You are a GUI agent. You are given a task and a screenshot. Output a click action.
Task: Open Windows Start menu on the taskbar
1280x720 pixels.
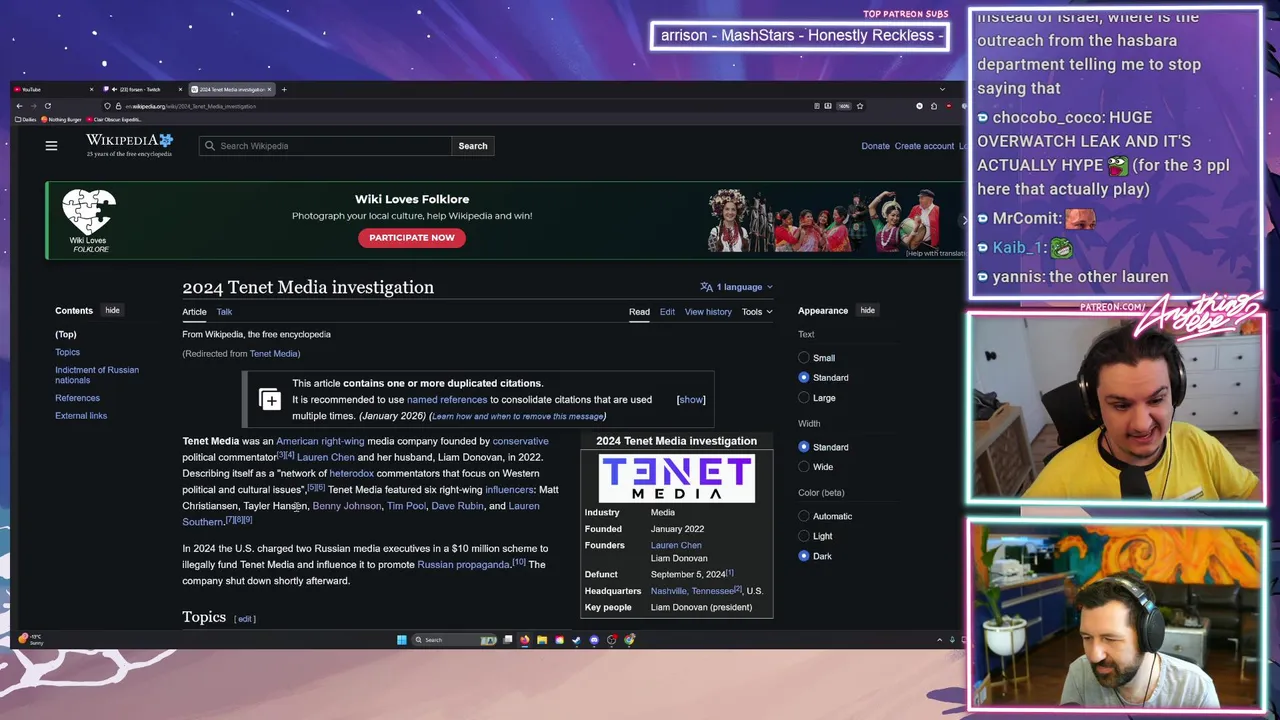(402, 640)
